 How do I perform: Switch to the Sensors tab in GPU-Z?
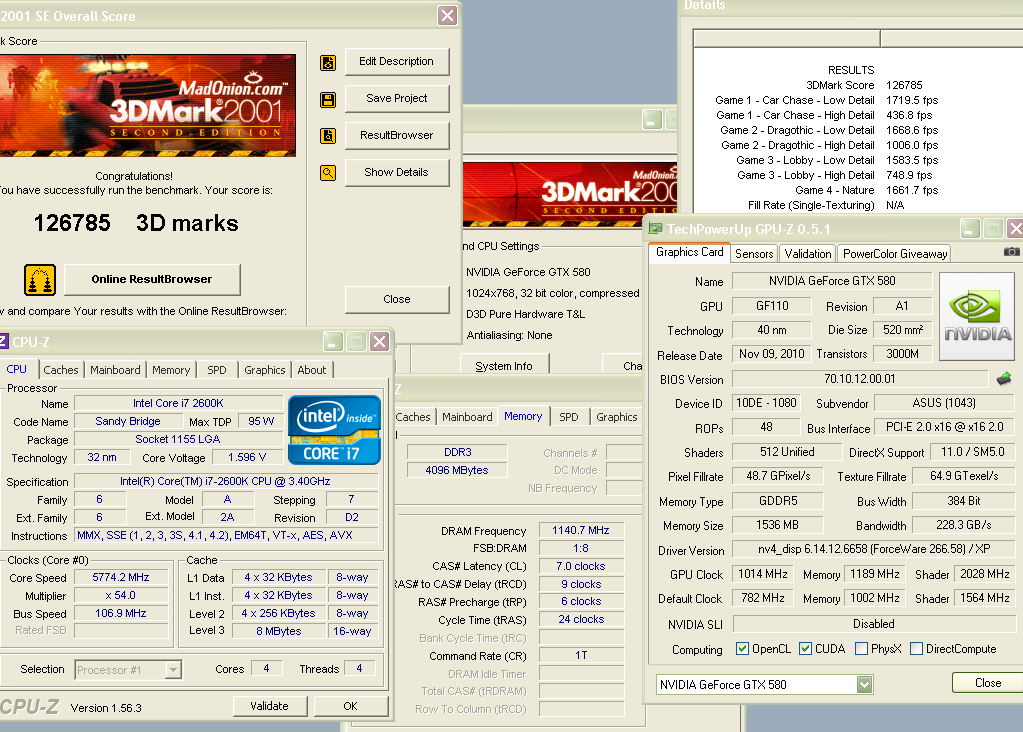[x=754, y=254]
